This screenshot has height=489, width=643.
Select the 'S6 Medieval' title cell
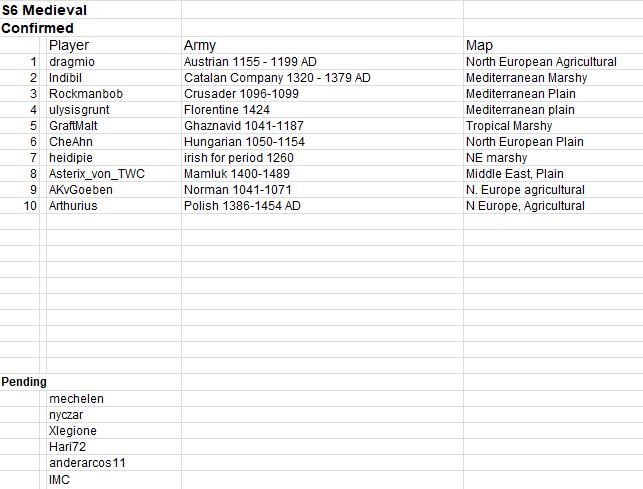click(x=44, y=11)
